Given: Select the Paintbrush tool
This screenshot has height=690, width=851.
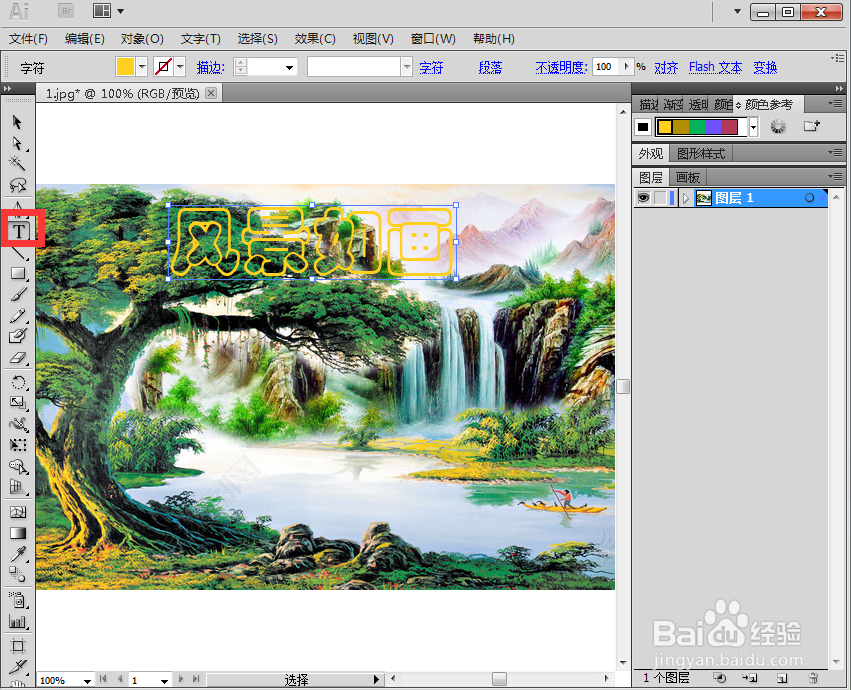Looking at the screenshot, I should point(18,295).
